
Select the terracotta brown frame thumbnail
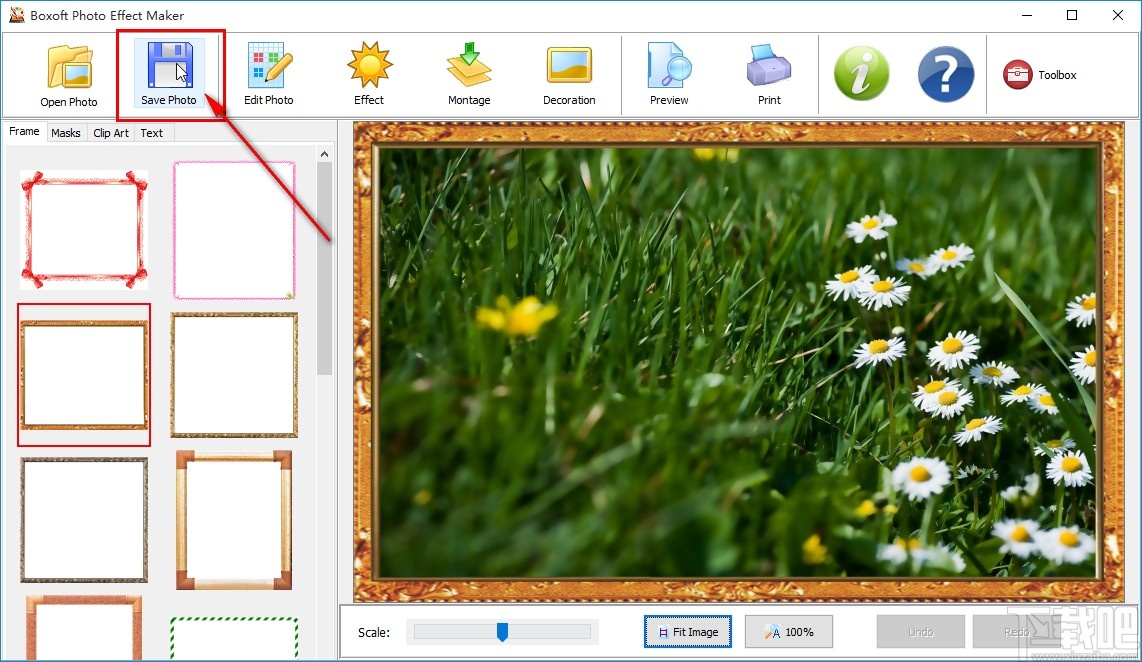[84, 628]
